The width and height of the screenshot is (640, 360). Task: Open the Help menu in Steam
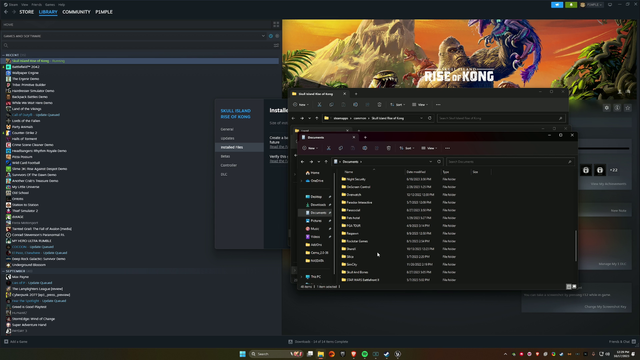tap(62, 4)
